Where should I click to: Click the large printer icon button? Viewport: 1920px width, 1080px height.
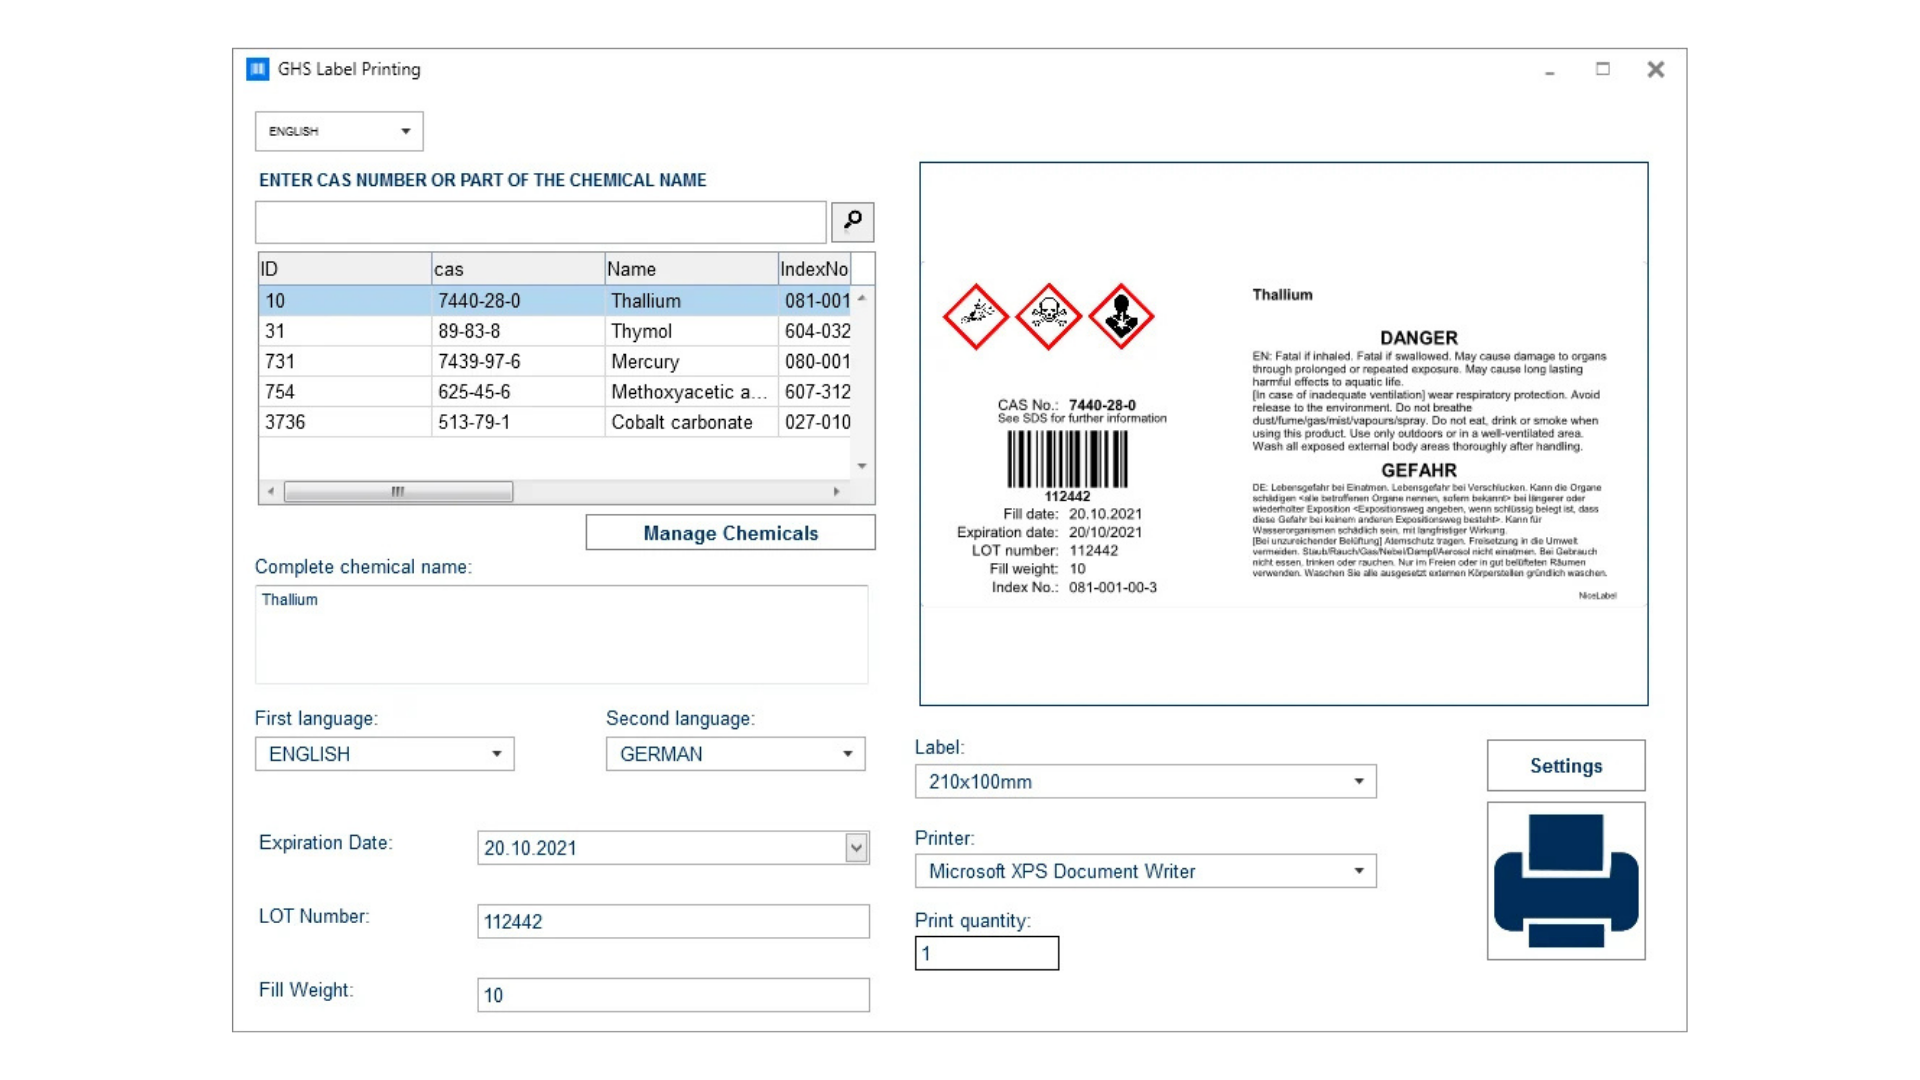[x=1566, y=881]
